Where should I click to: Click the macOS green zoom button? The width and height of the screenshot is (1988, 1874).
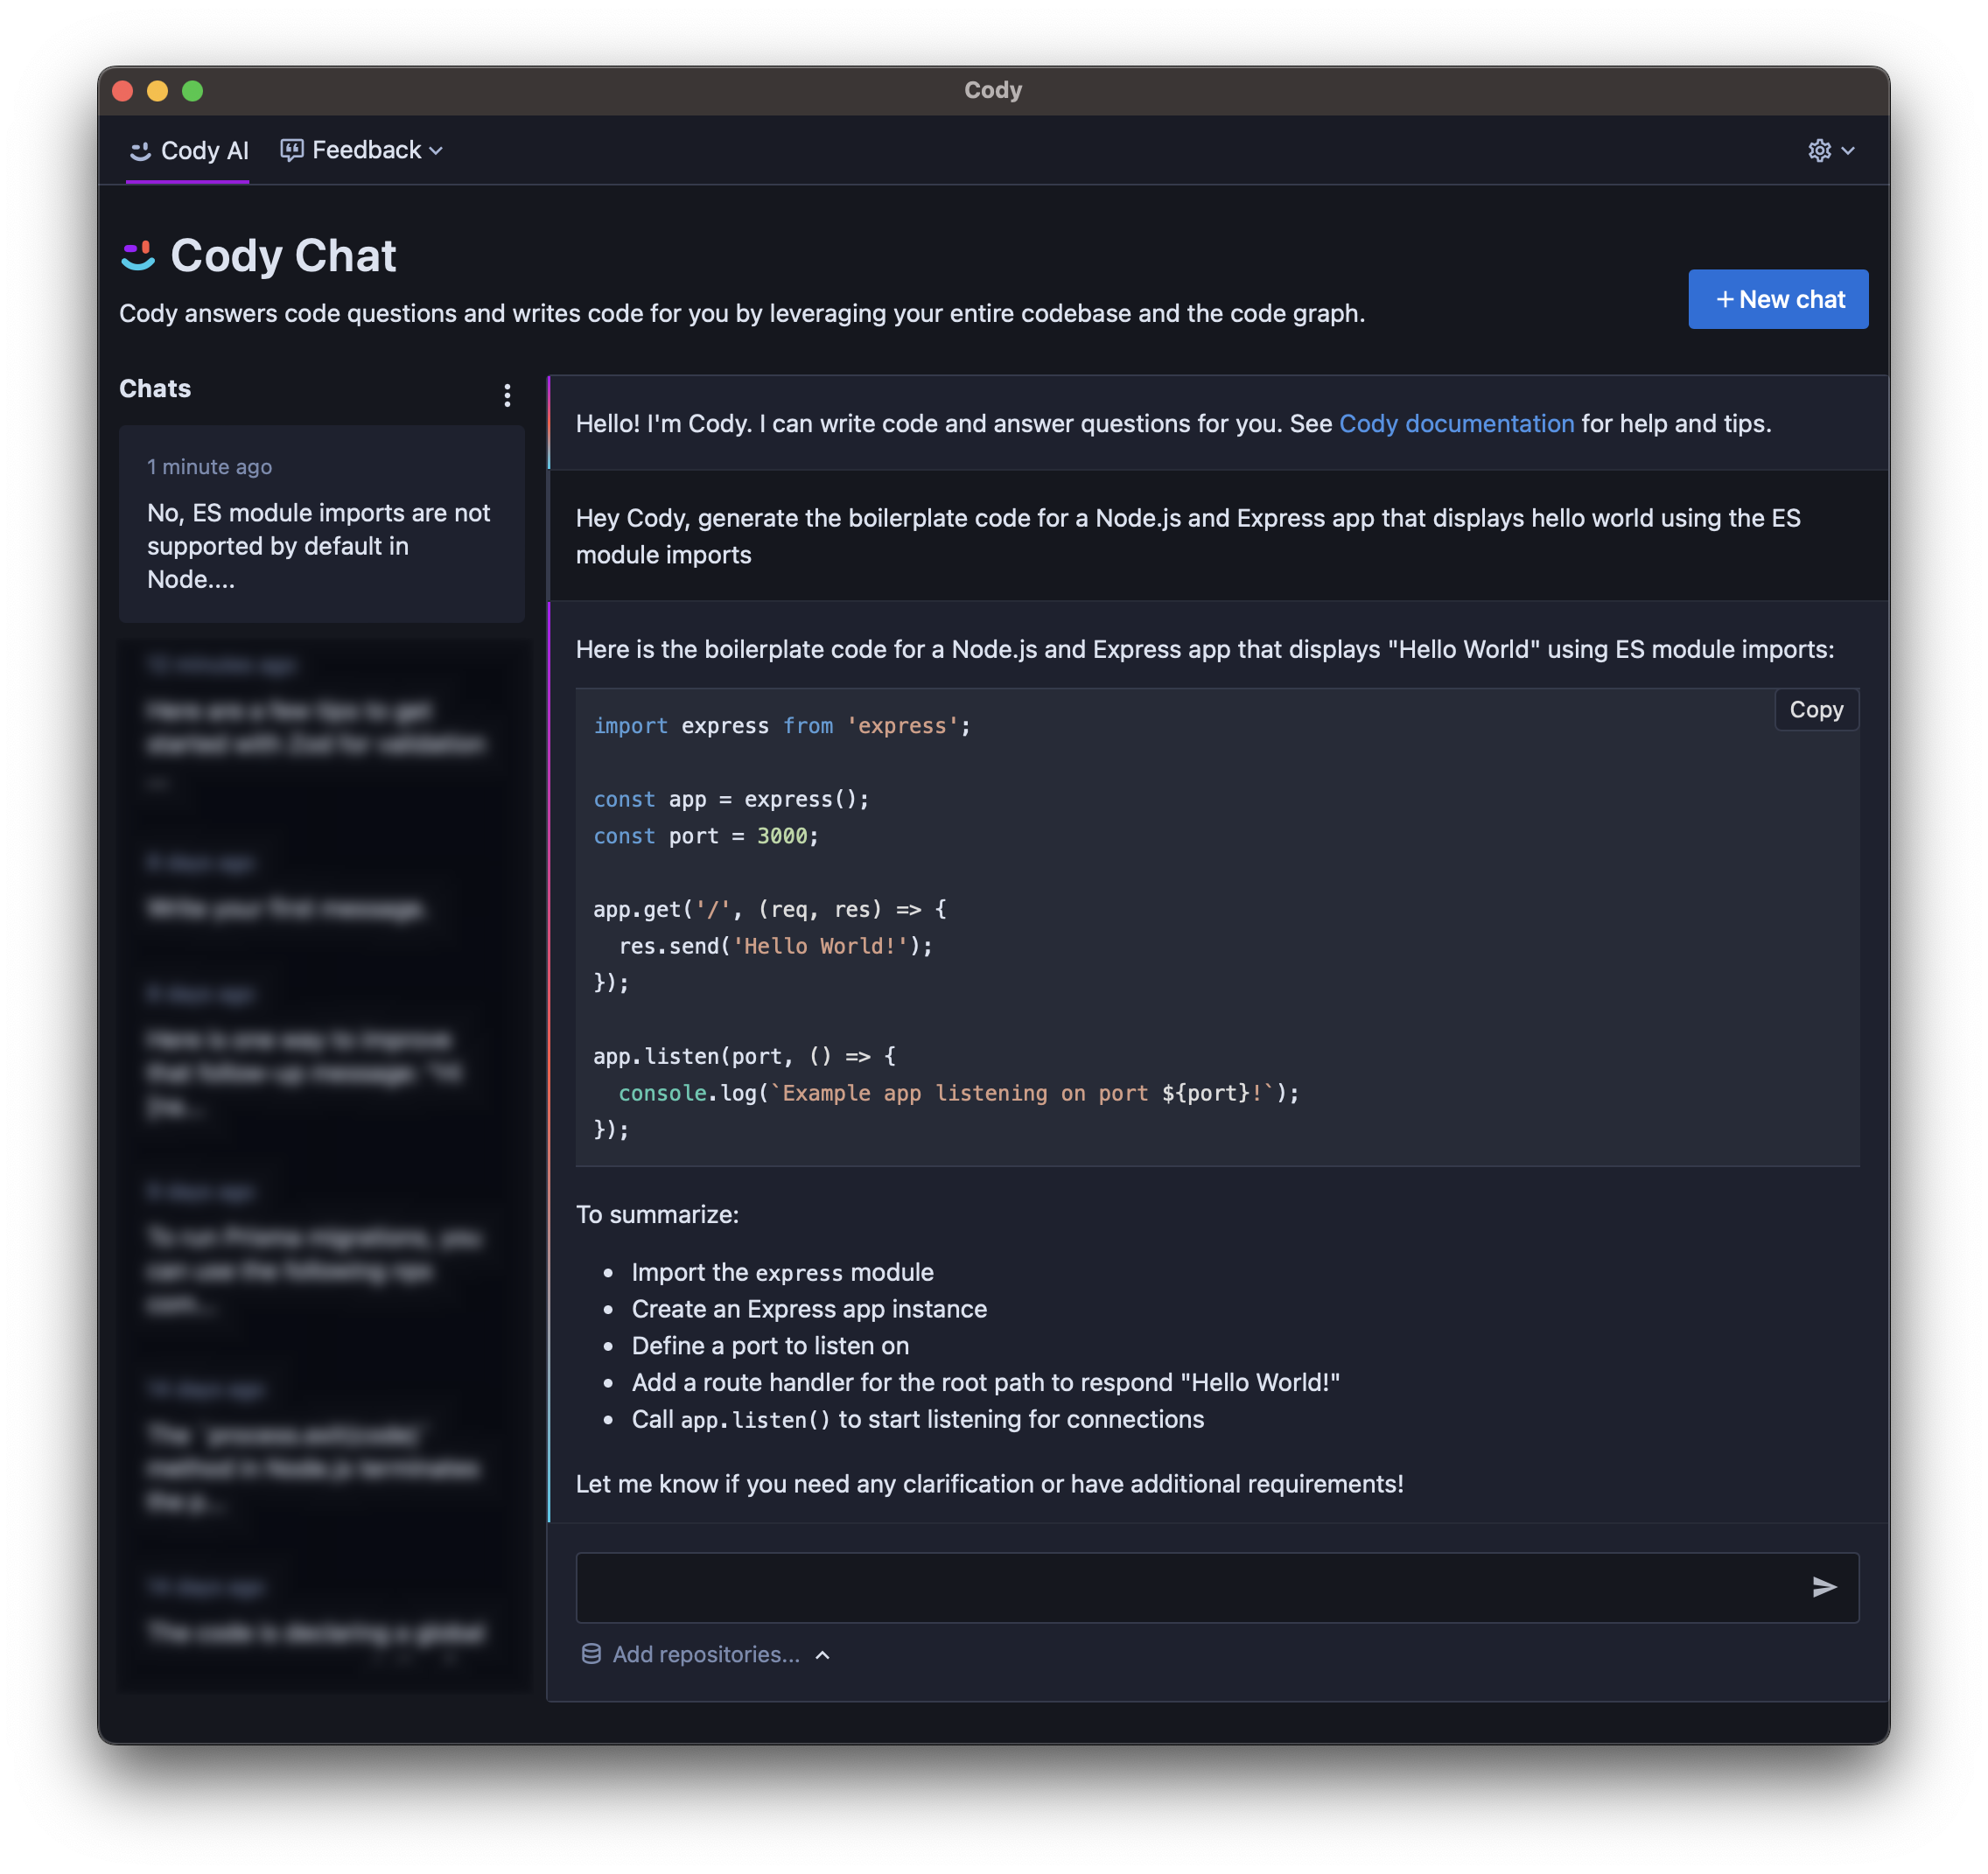pyautogui.click(x=192, y=91)
